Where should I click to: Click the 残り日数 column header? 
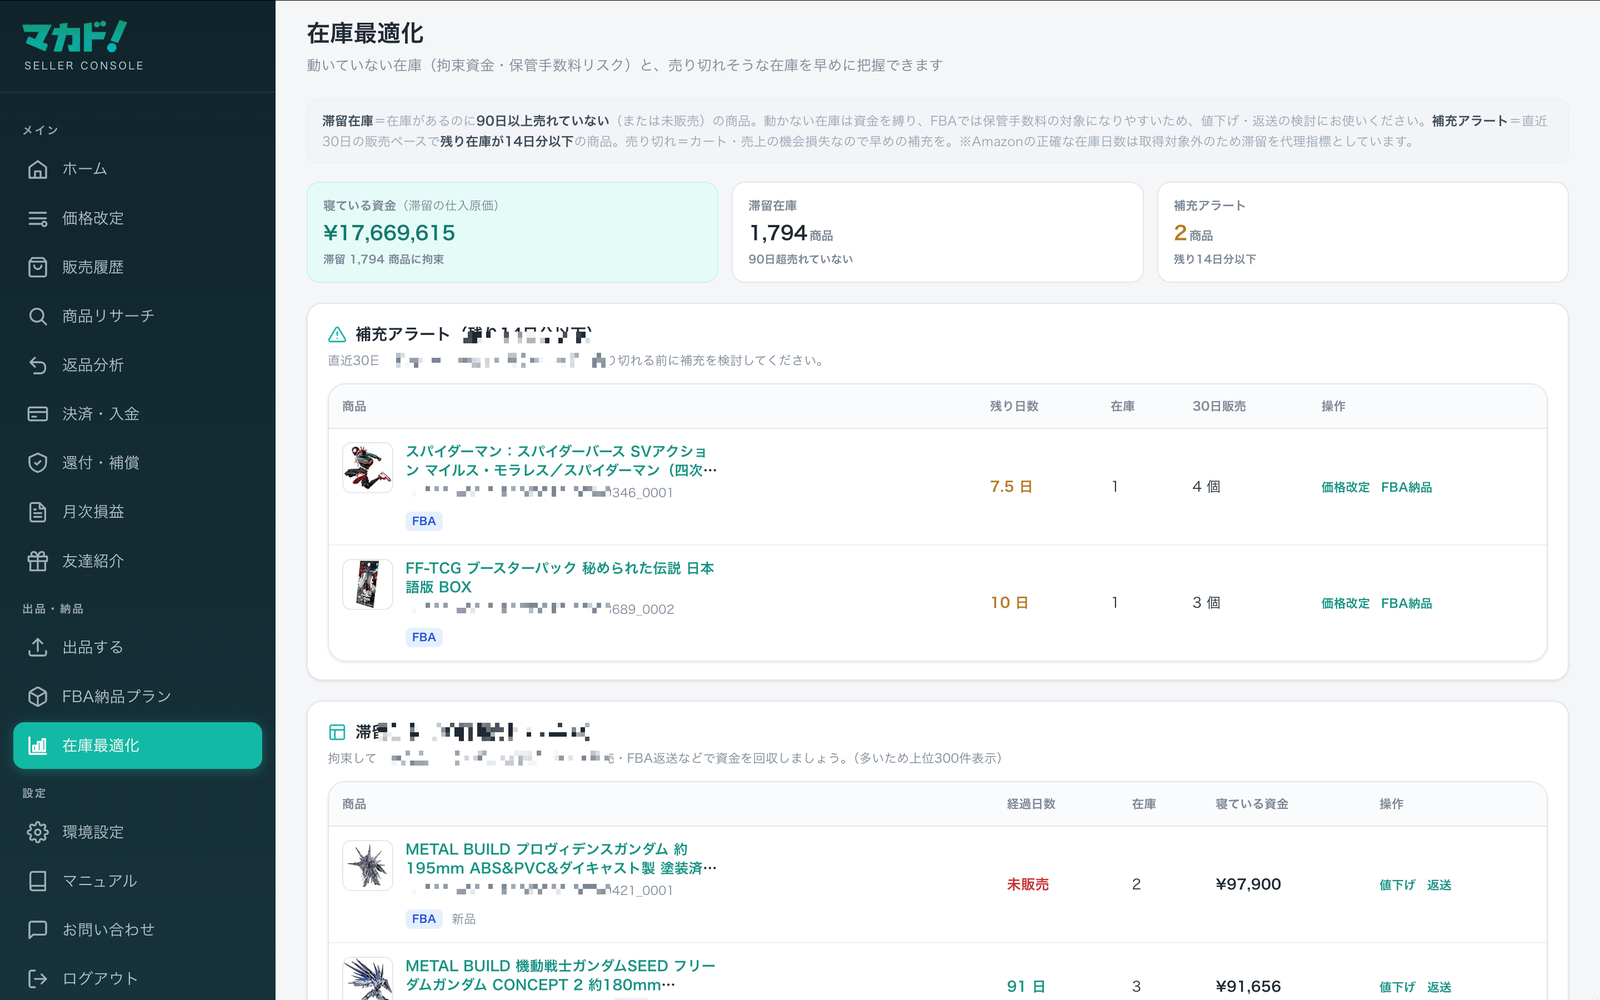click(x=1014, y=406)
